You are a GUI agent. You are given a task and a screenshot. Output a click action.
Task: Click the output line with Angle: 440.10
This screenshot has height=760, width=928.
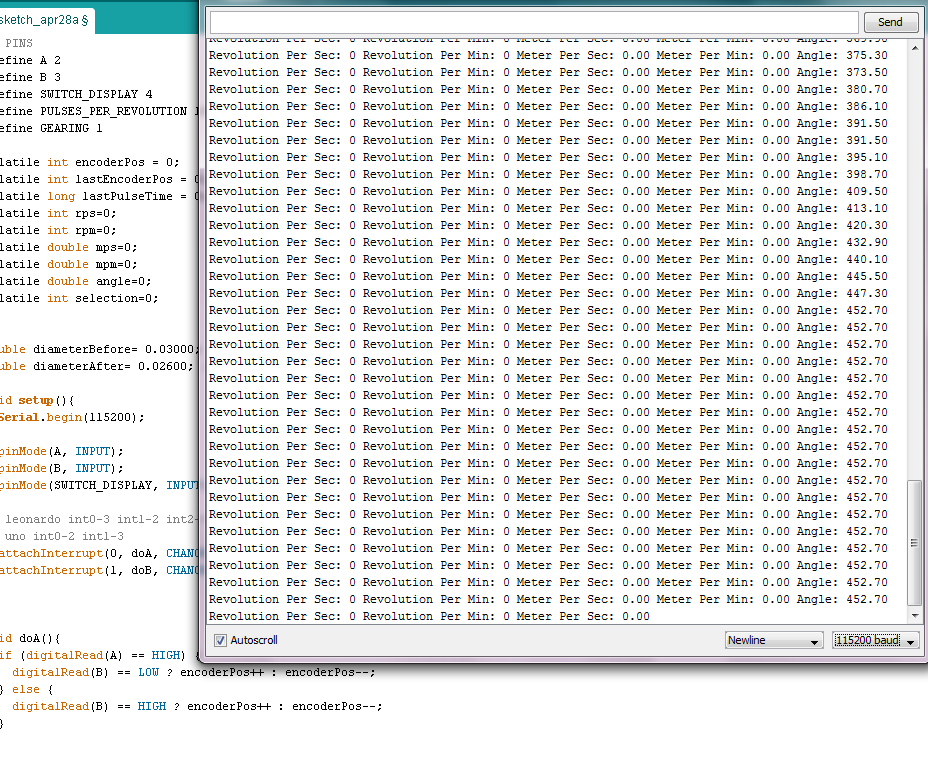click(x=548, y=259)
